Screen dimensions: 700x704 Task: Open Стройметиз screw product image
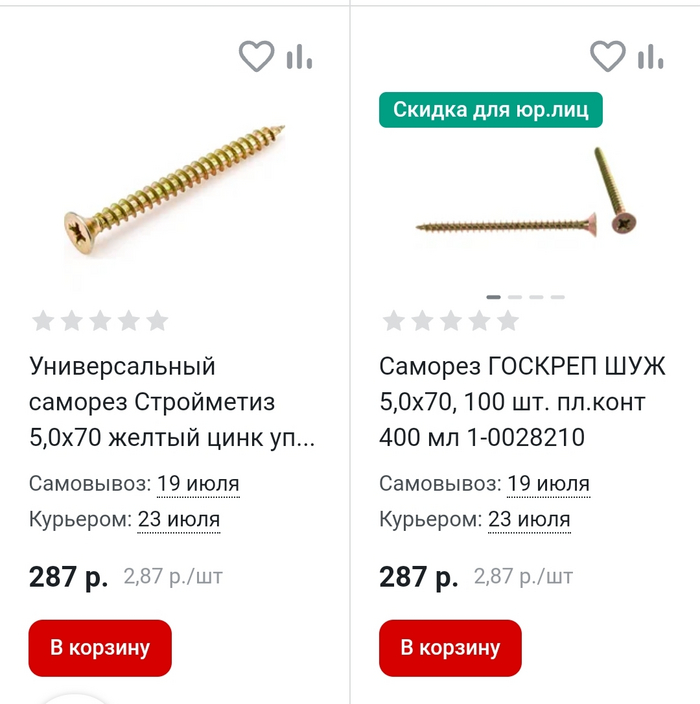coord(174,189)
